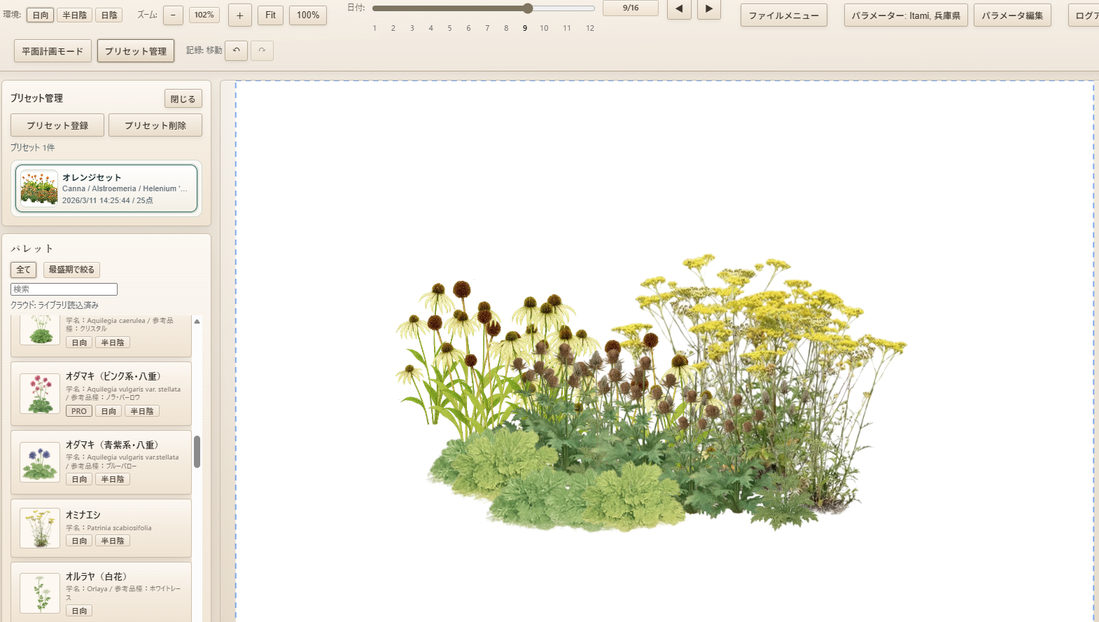This screenshot has height=622, width=1099.
Task: Click the プリセット登録 button
Action: 57,125
